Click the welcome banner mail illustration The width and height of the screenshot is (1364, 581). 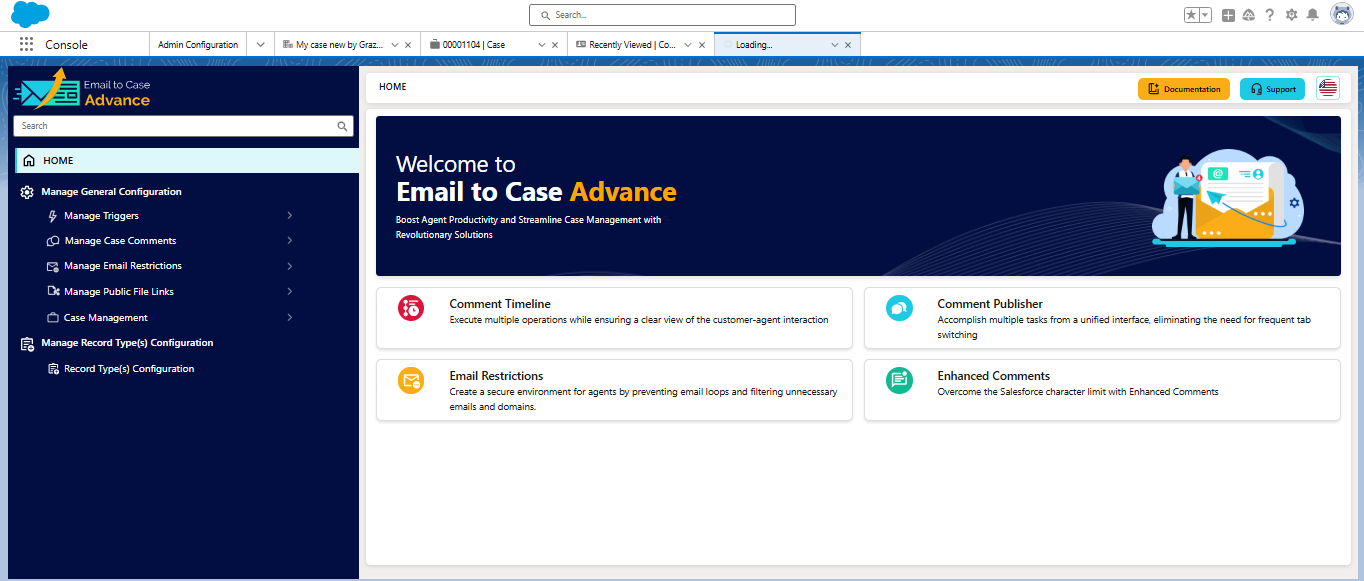coord(1228,197)
